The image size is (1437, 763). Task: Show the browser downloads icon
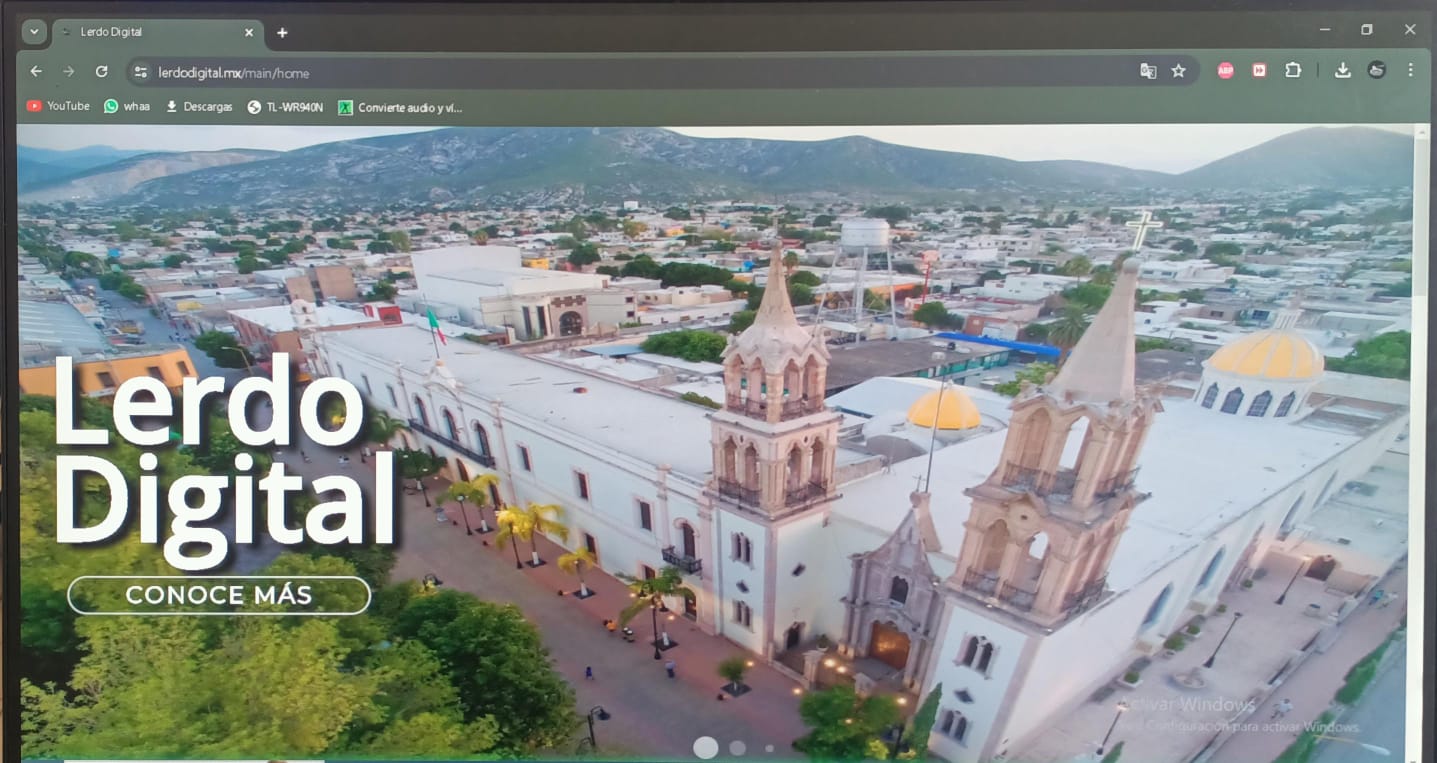[1343, 71]
